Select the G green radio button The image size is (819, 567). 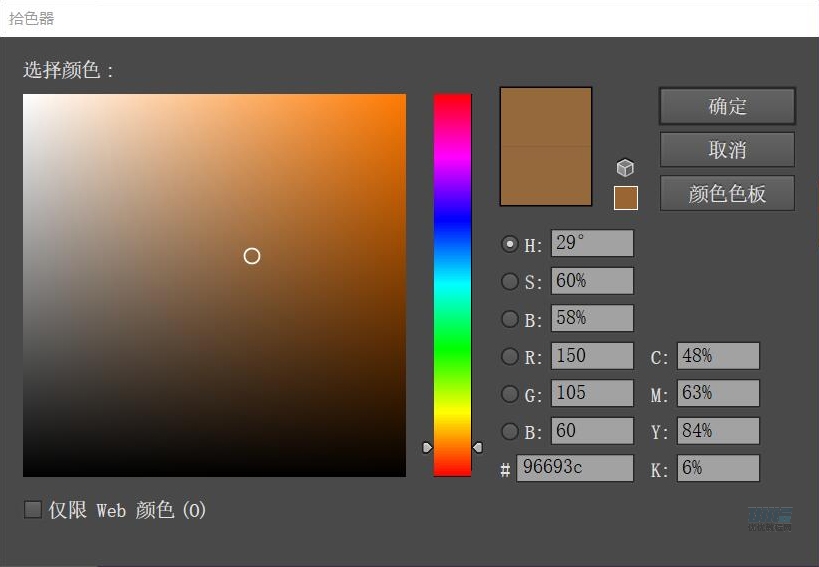(x=510, y=394)
